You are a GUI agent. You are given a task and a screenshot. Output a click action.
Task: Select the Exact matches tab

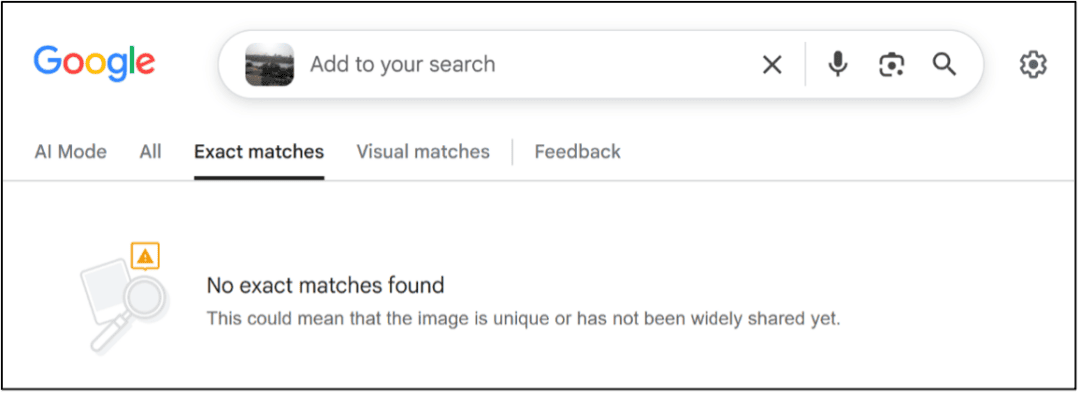click(259, 152)
